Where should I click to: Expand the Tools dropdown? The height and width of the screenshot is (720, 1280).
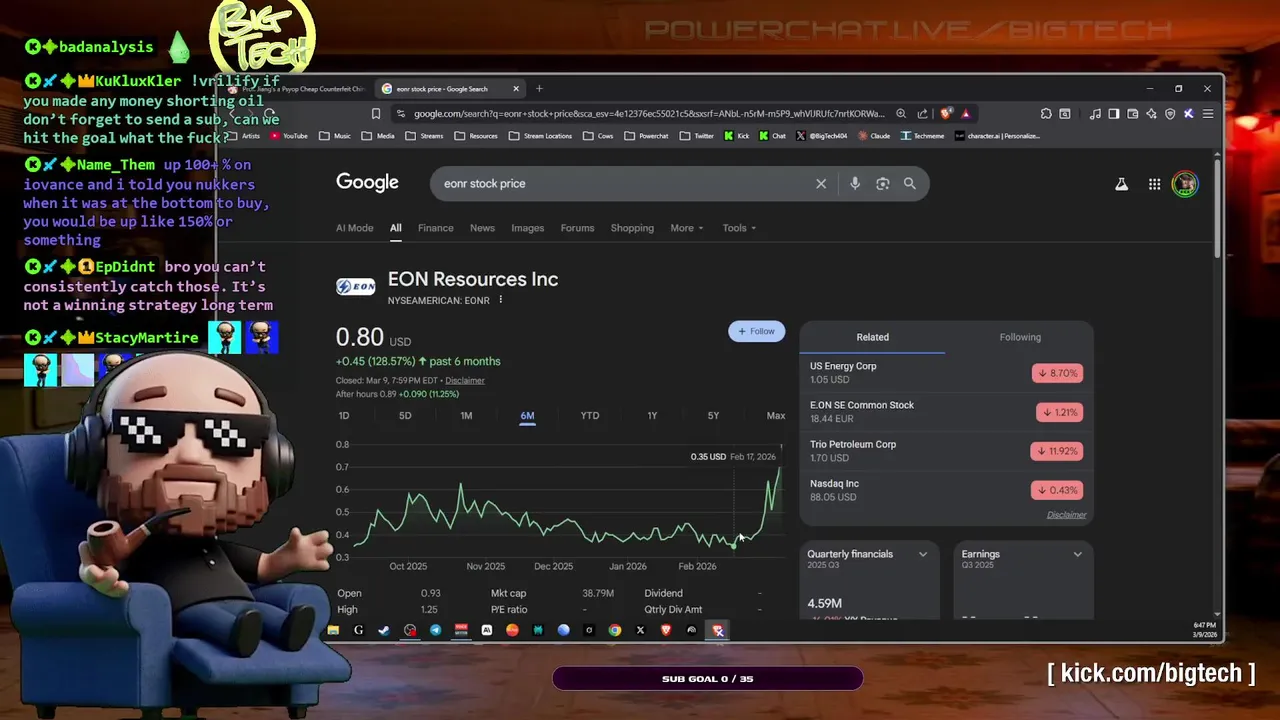739,228
